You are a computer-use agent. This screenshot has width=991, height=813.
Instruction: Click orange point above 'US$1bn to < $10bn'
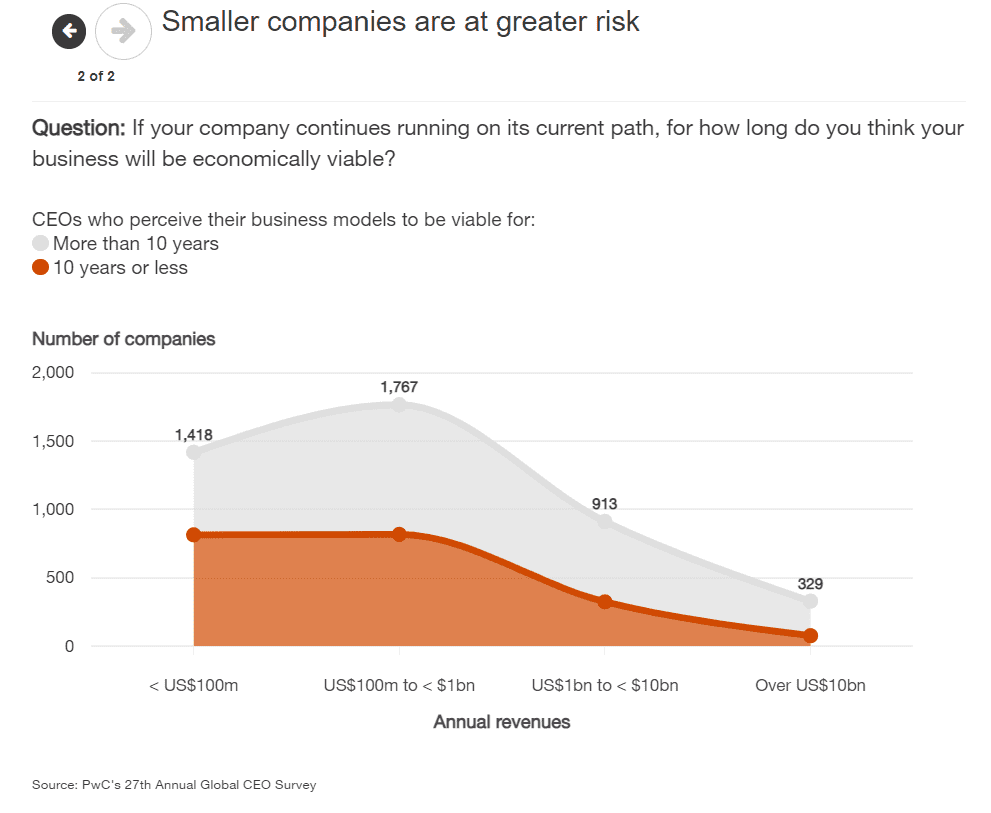pyautogui.click(x=605, y=602)
